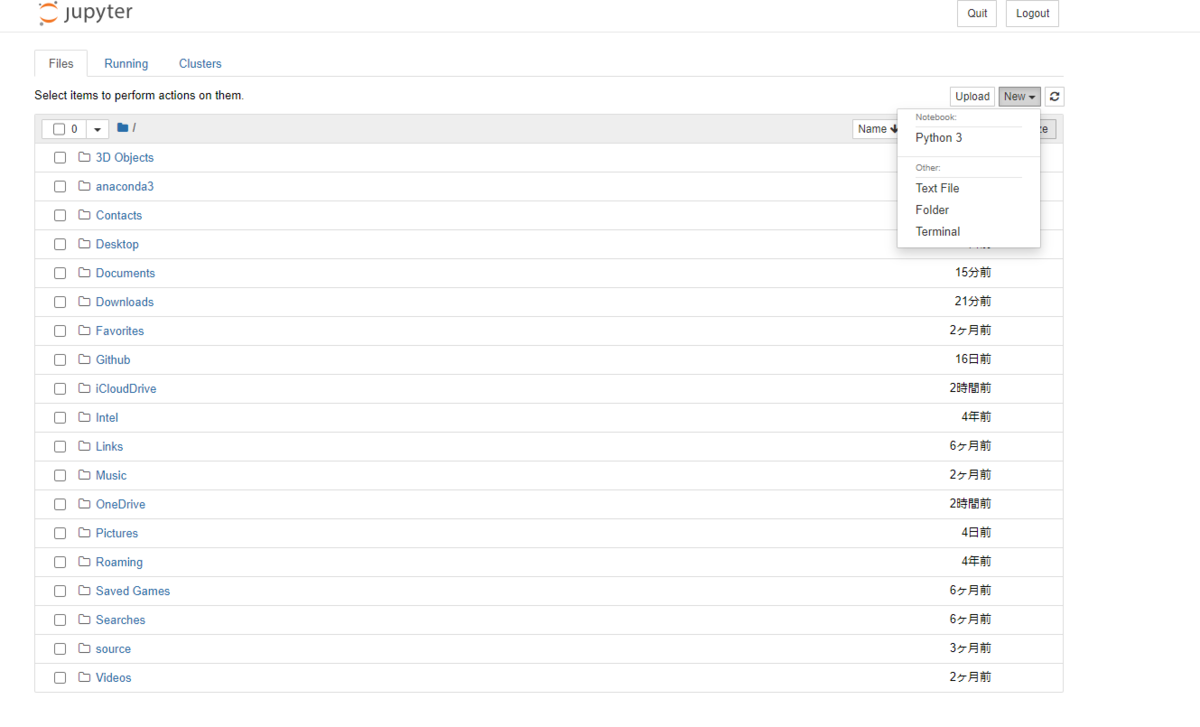The width and height of the screenshot is (1200, 727).
Task: Tick the checkbox next to source
Action: pos(60,649)
